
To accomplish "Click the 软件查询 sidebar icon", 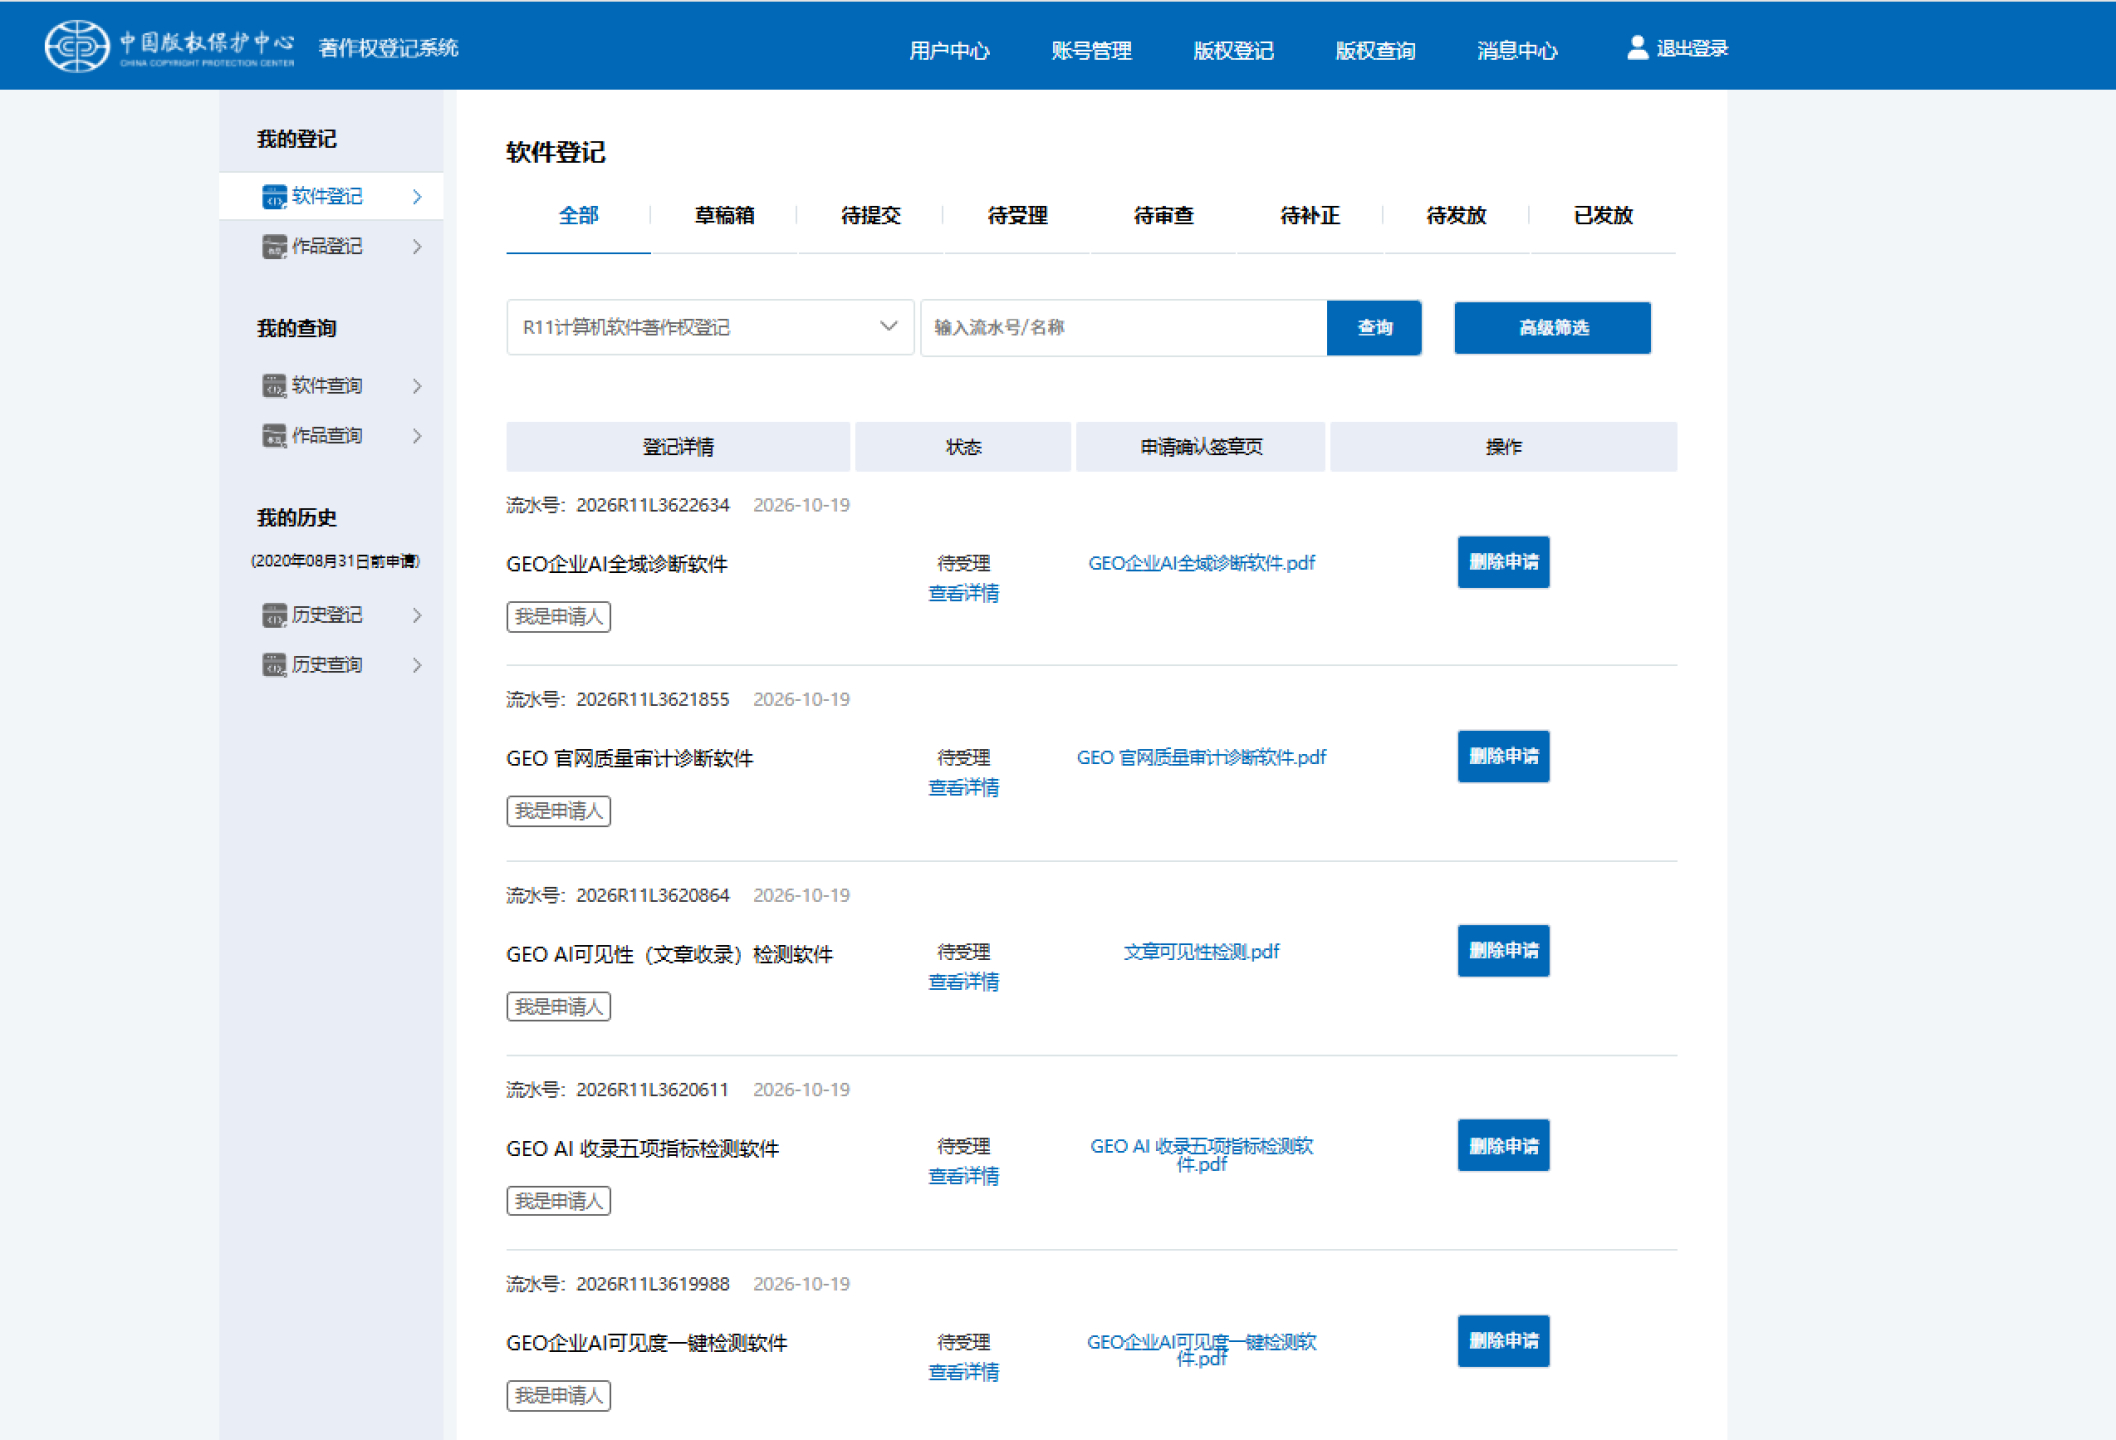I will [x=274, y=386].
